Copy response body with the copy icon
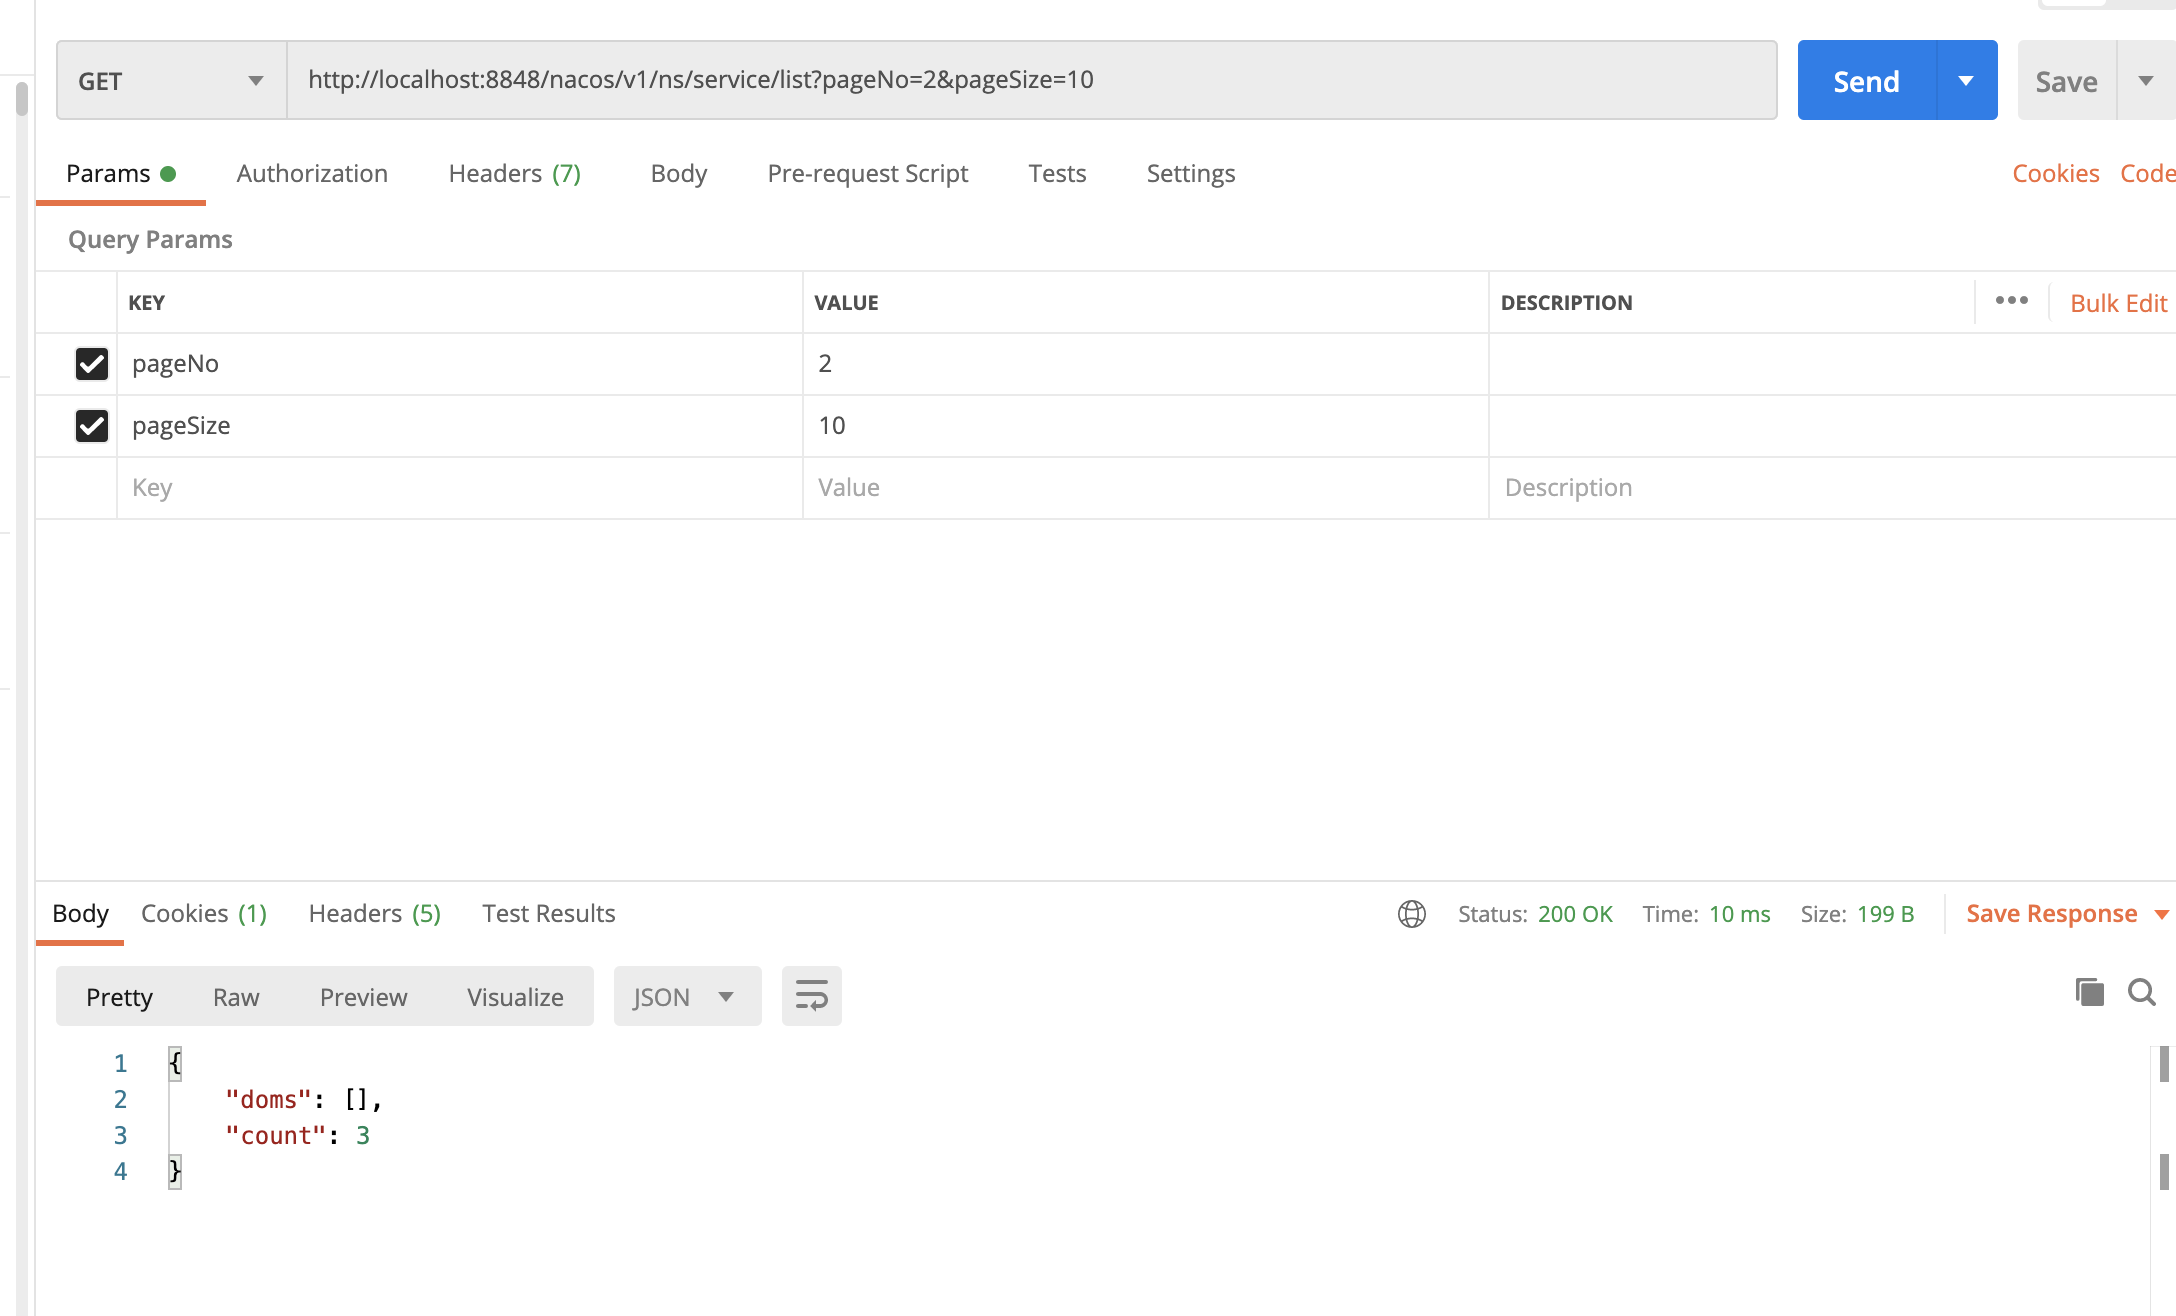 (x=2089, y=992)
